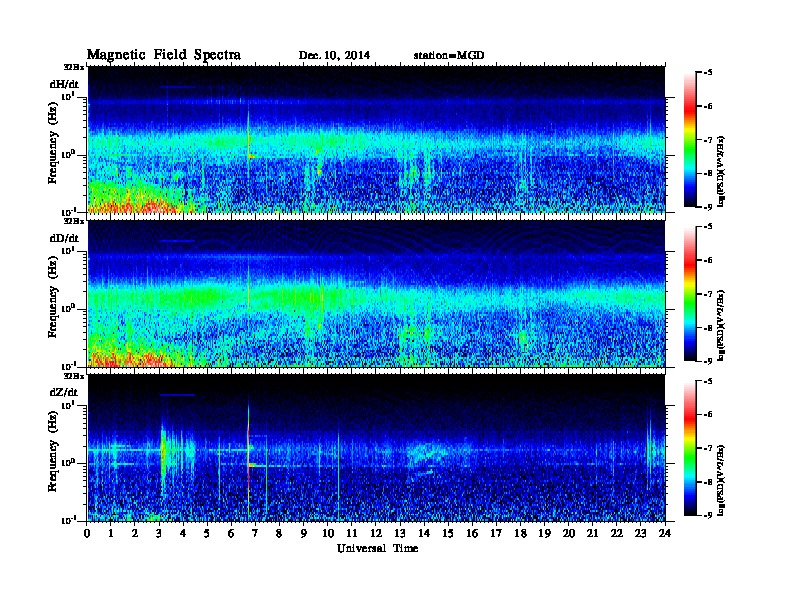Click hour tick label "0" on time axis

(87, 534)
